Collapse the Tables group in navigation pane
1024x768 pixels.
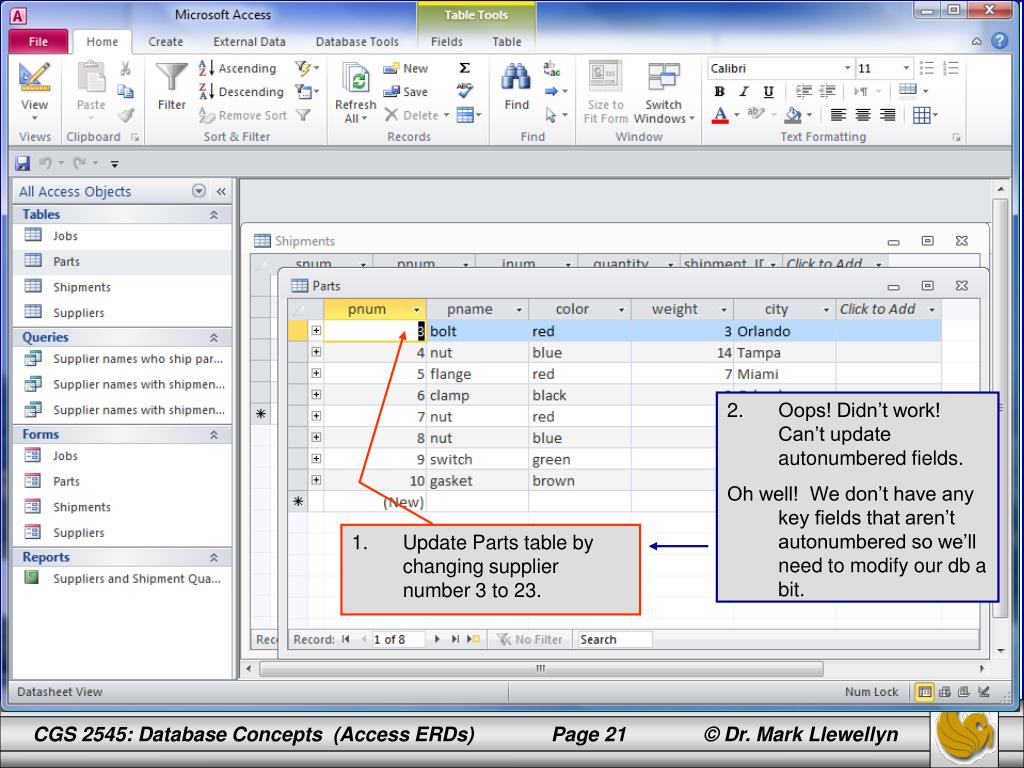(x=214, y=215)
